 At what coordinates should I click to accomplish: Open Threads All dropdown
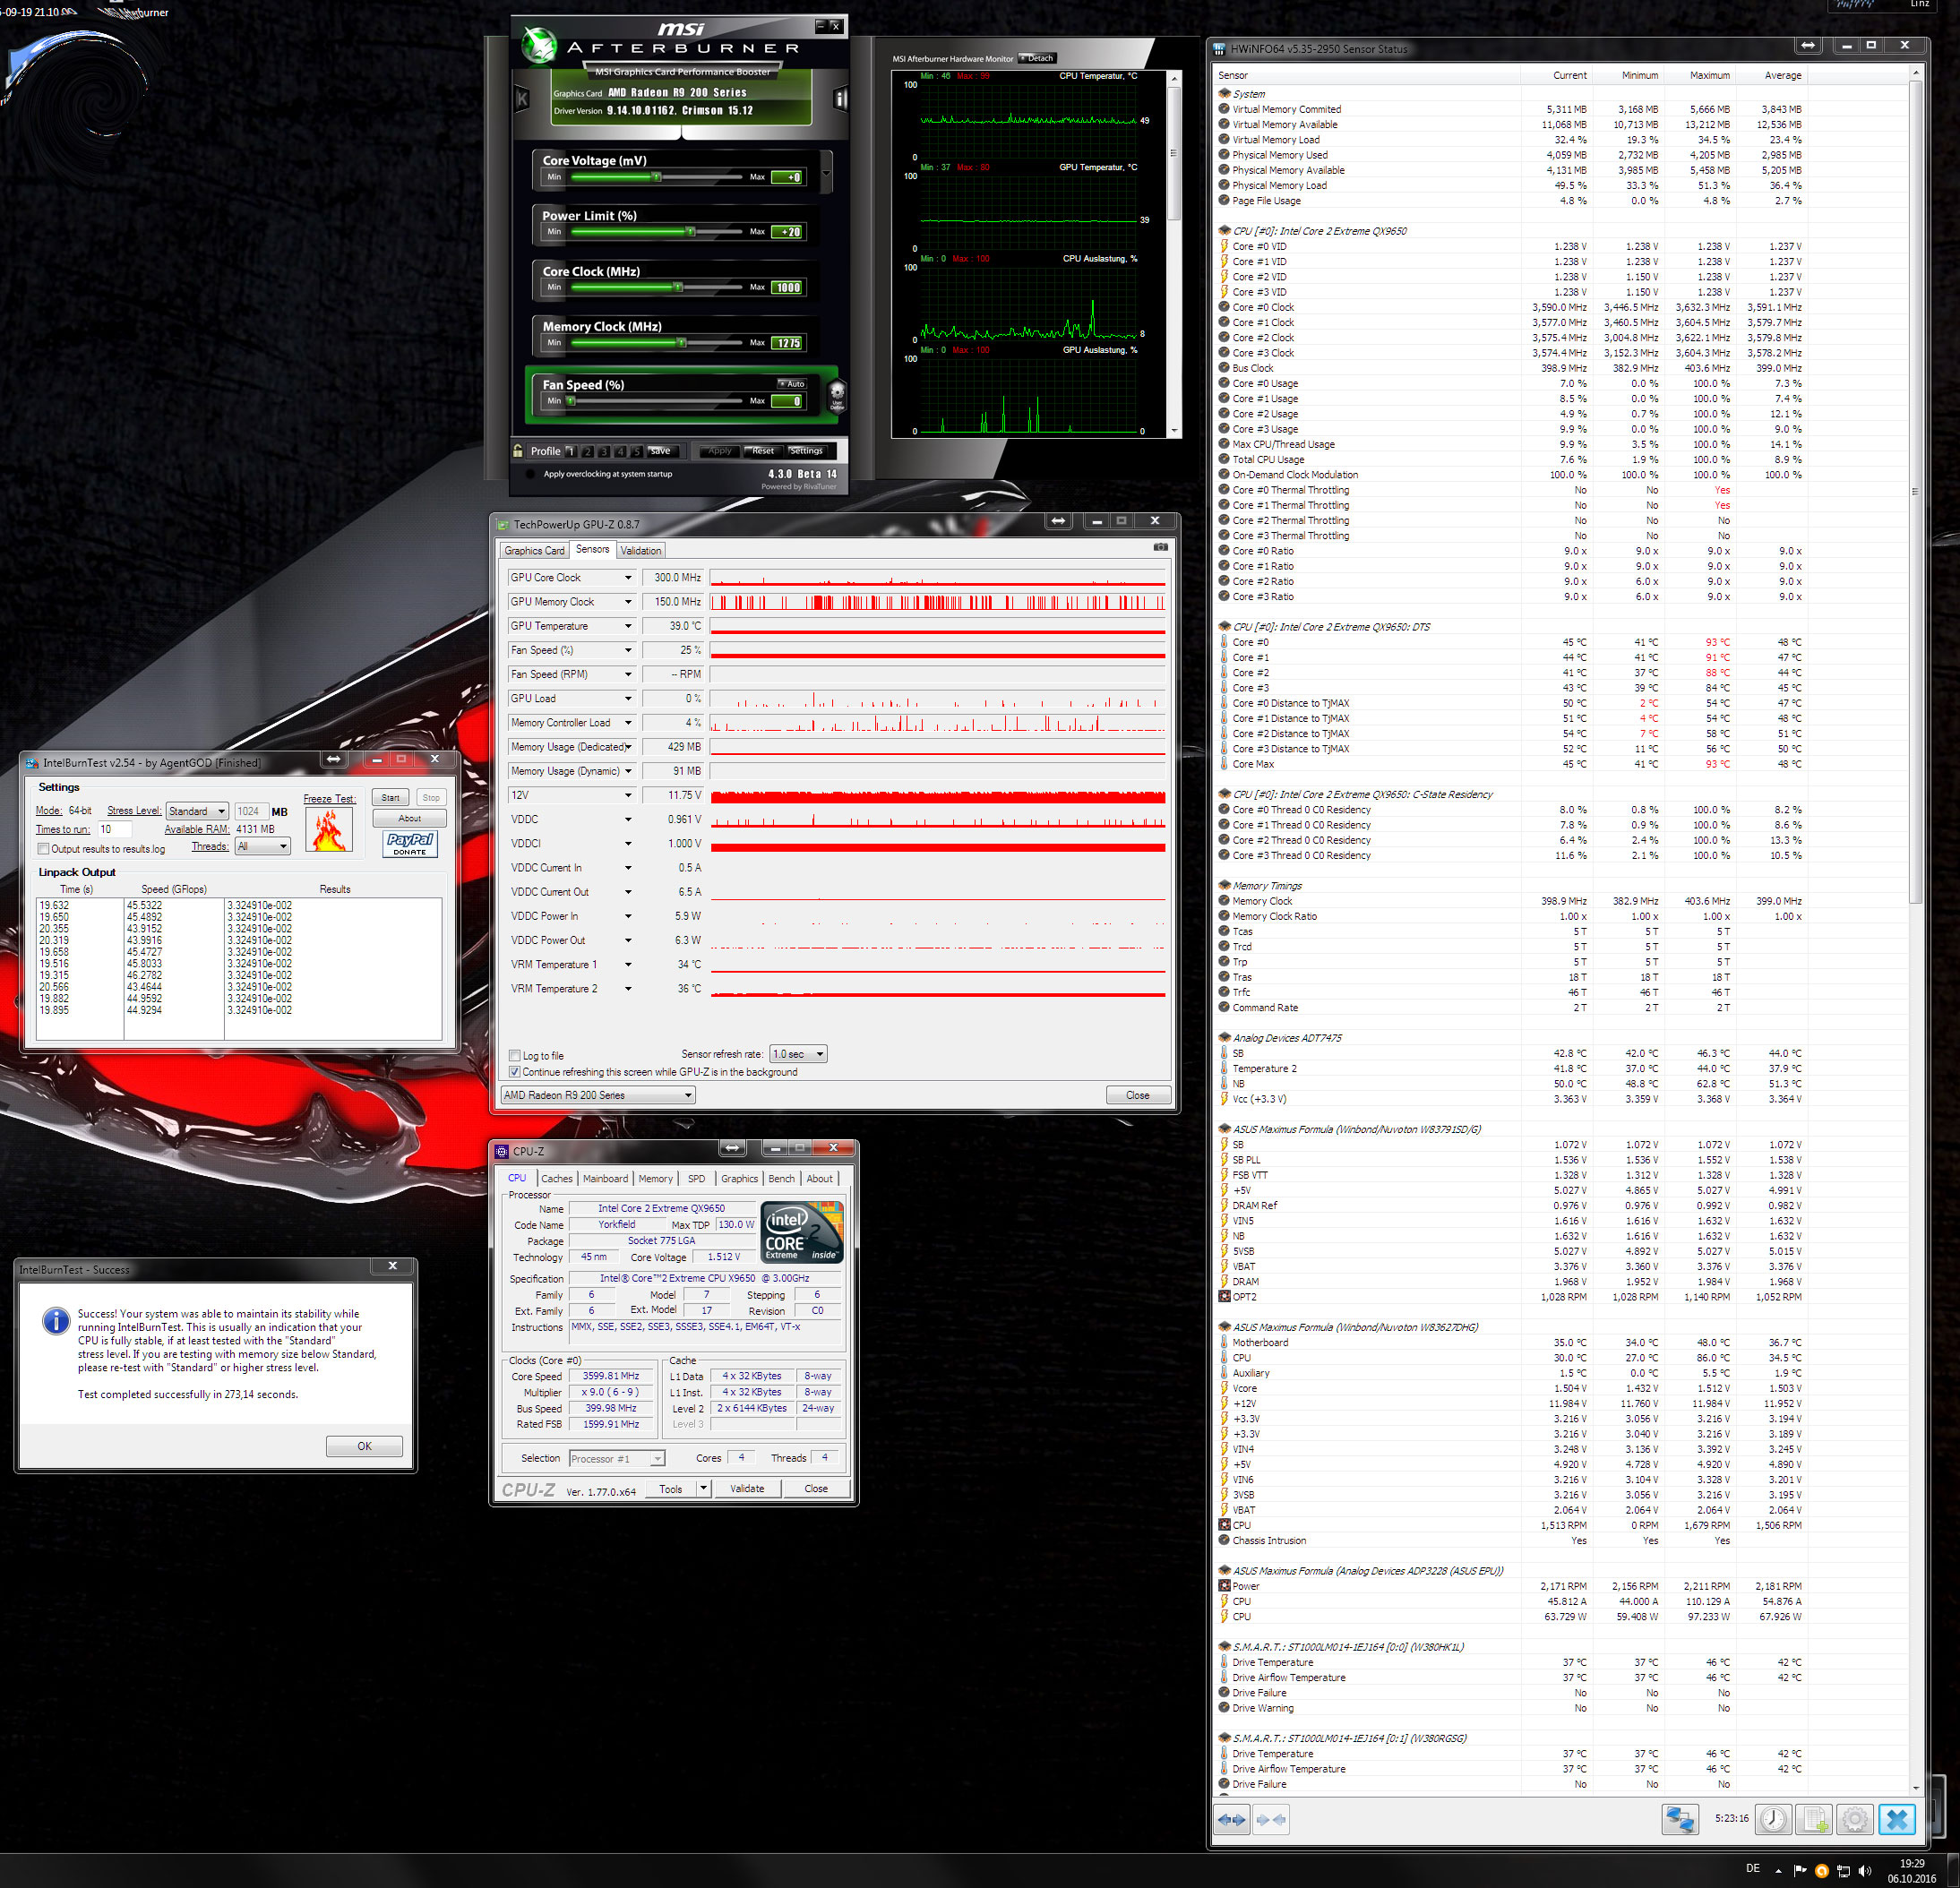pyautogui.click(x=263, y=846)
